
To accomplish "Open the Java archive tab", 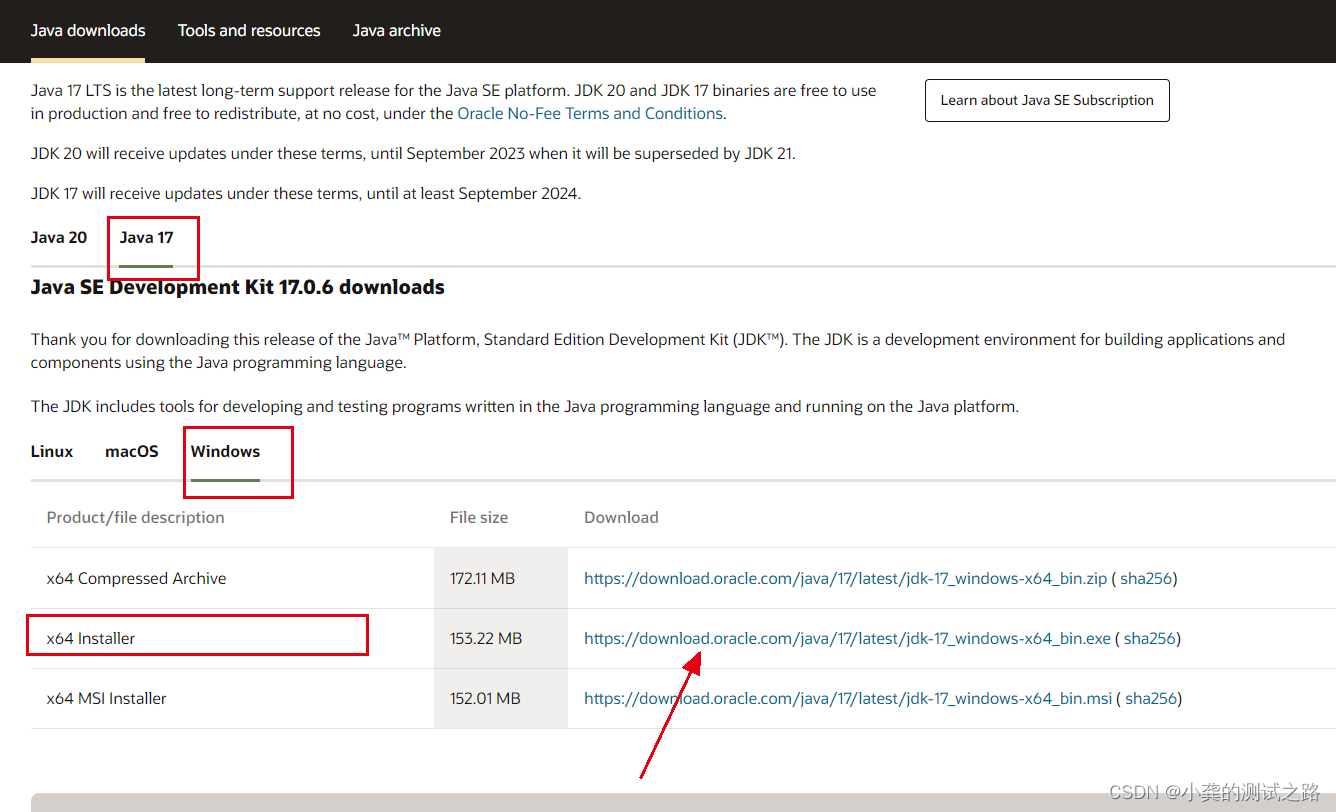I will (x=397, y=31).
